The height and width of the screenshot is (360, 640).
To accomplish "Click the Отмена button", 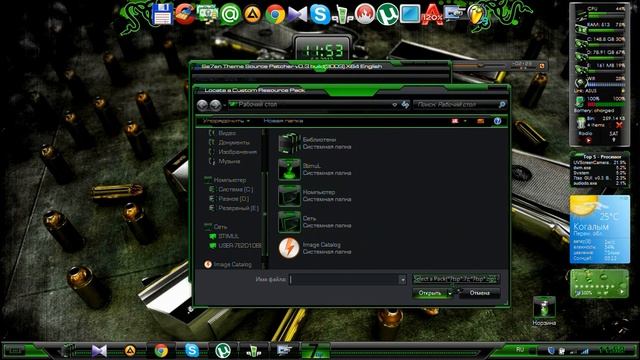I will [x=479, y=293].
